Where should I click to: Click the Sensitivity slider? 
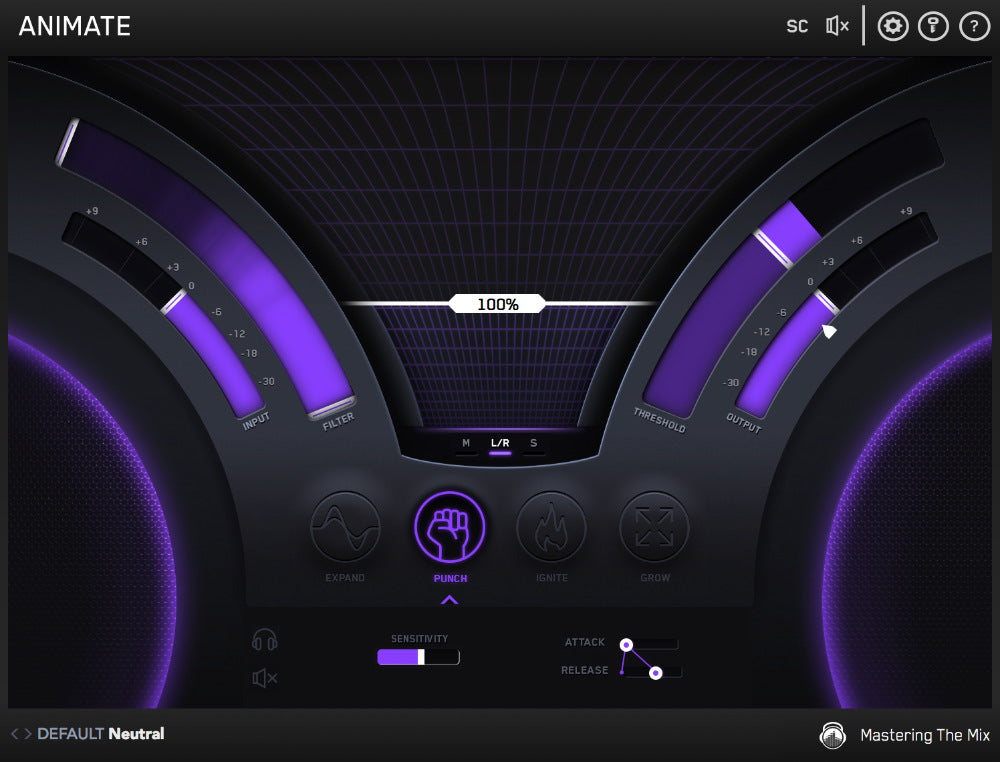418,657
